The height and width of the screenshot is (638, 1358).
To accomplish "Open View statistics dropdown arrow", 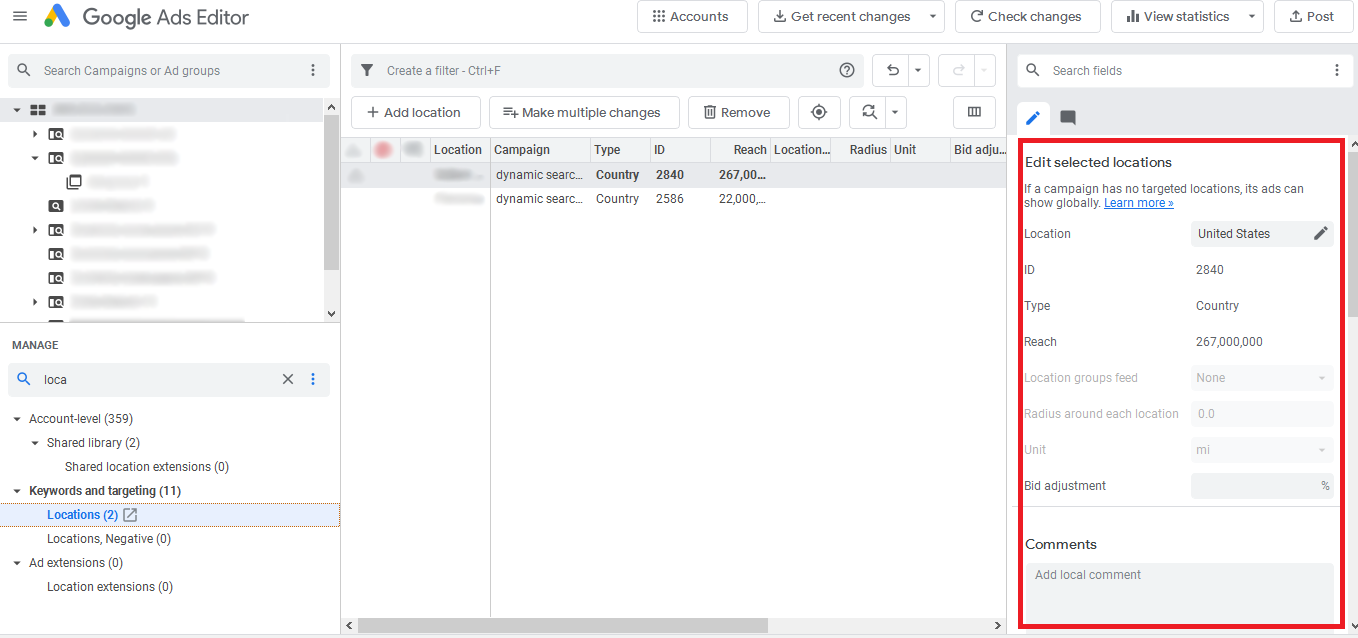I will tap(1252, 17).
